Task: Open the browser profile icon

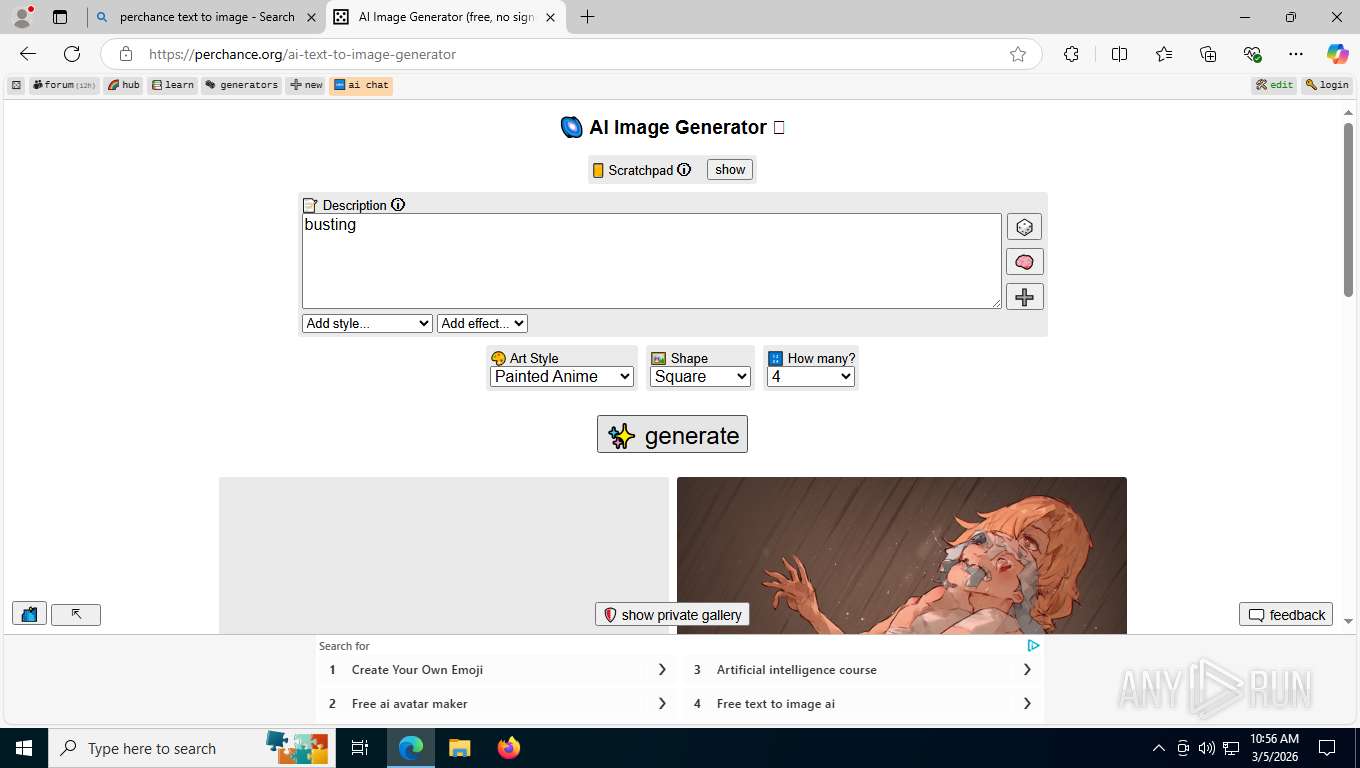Action: coord(22,17)
